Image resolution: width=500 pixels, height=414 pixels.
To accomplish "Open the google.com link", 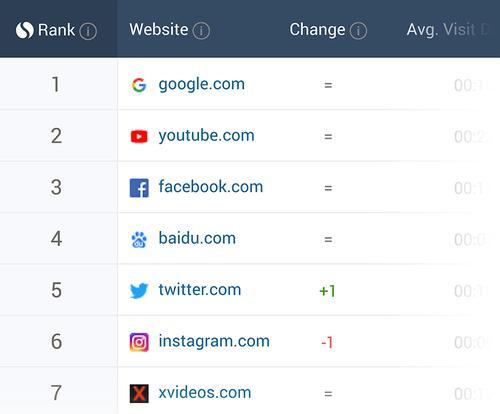I will point(202,84).
